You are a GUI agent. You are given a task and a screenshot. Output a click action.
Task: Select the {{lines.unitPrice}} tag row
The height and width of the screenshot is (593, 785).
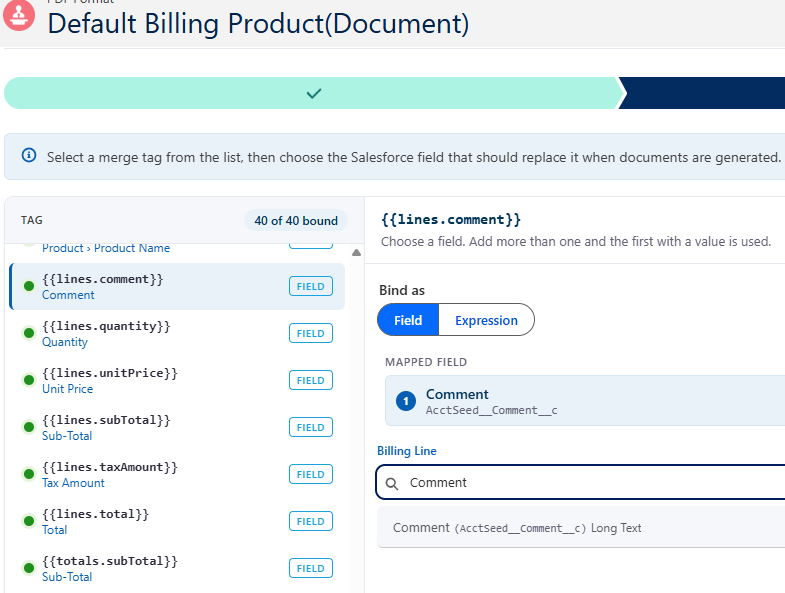coord(177,381)
